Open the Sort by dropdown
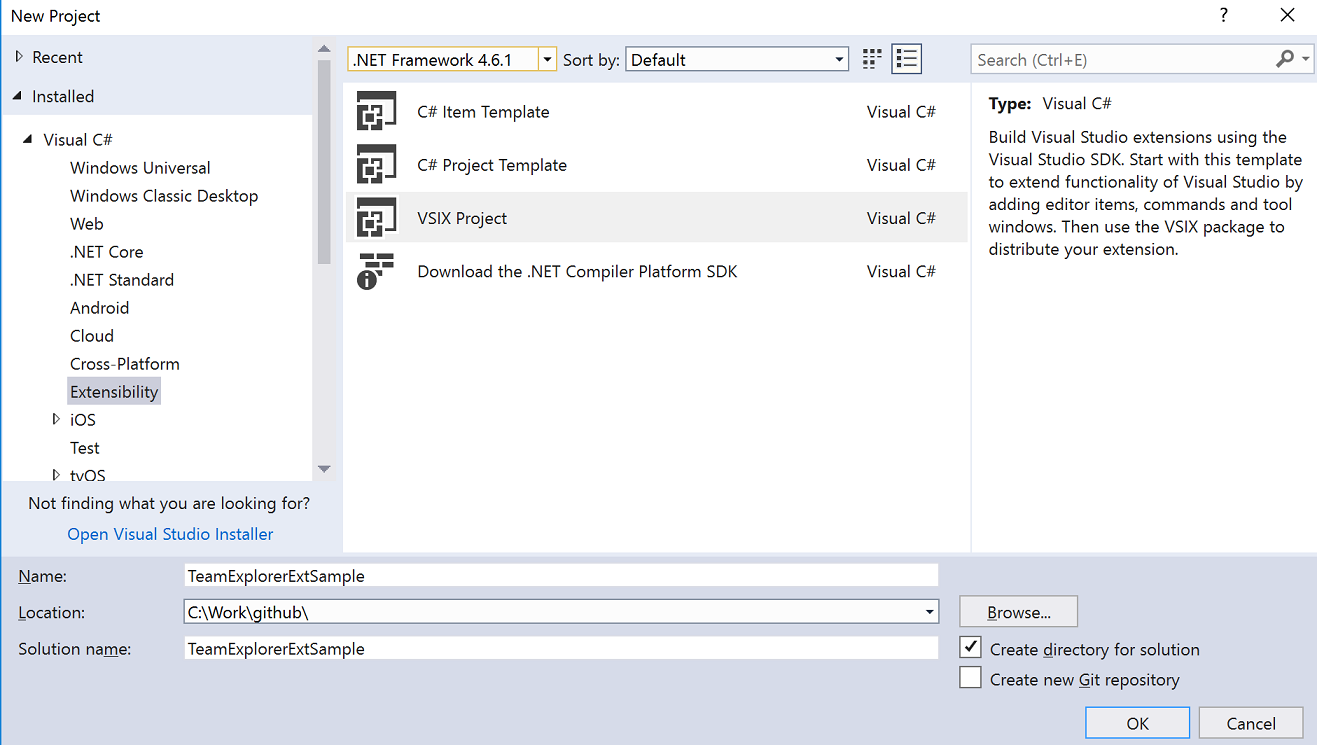The image size is (1317, 745). pos(840,59)
